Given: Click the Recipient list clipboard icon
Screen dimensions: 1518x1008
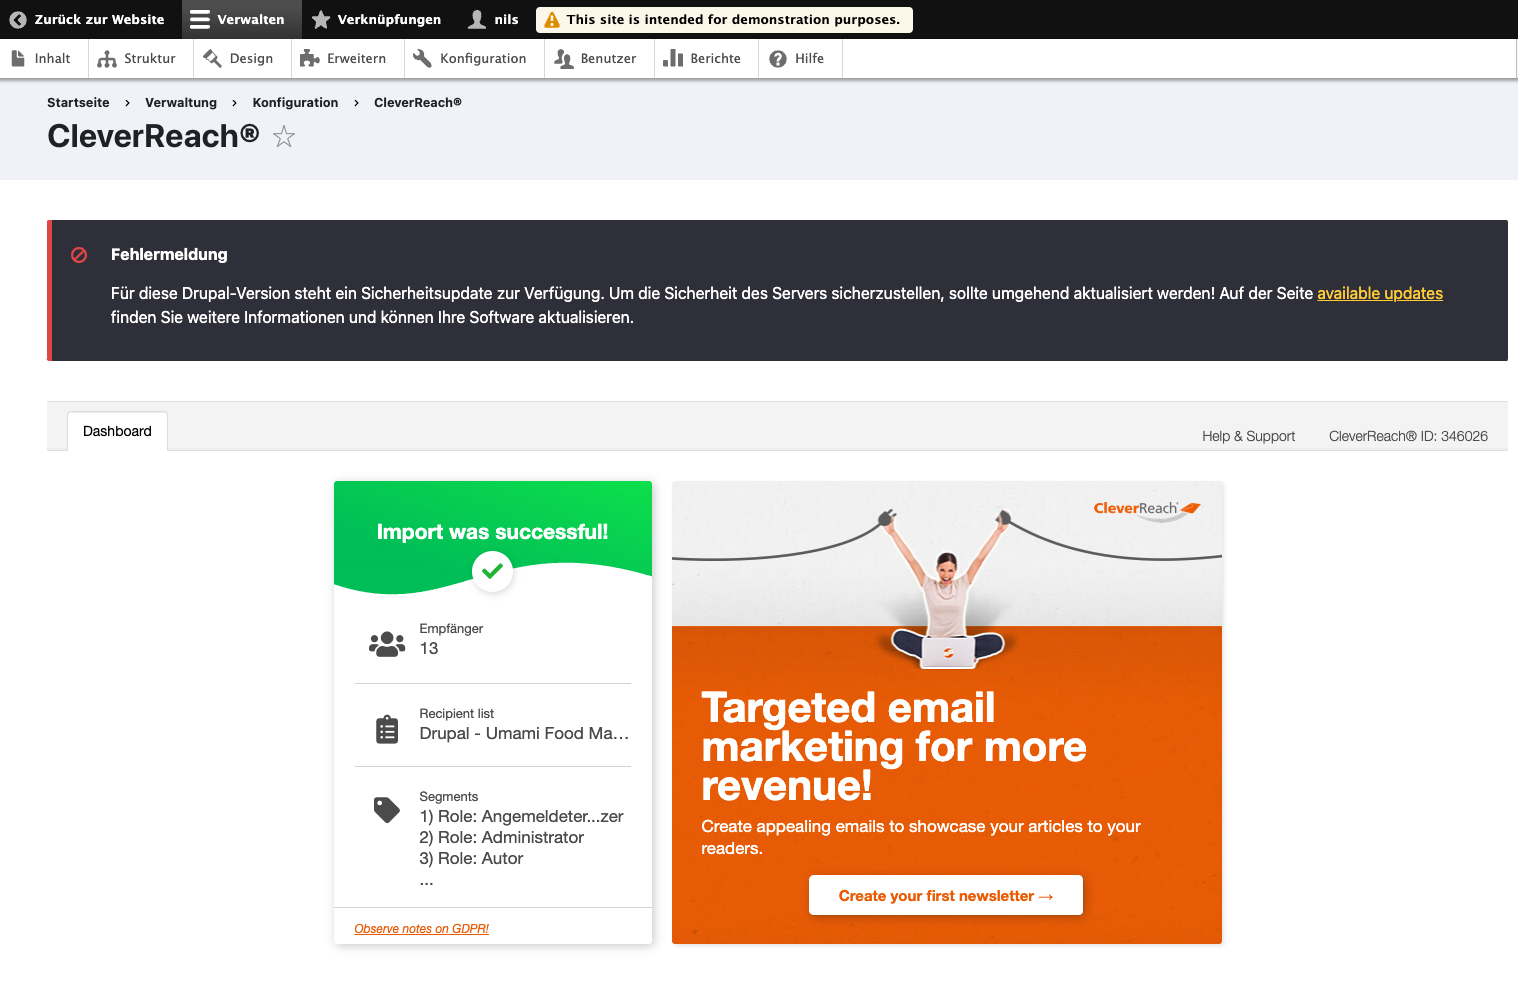Looking at the screenshot, I should point(387,729).
